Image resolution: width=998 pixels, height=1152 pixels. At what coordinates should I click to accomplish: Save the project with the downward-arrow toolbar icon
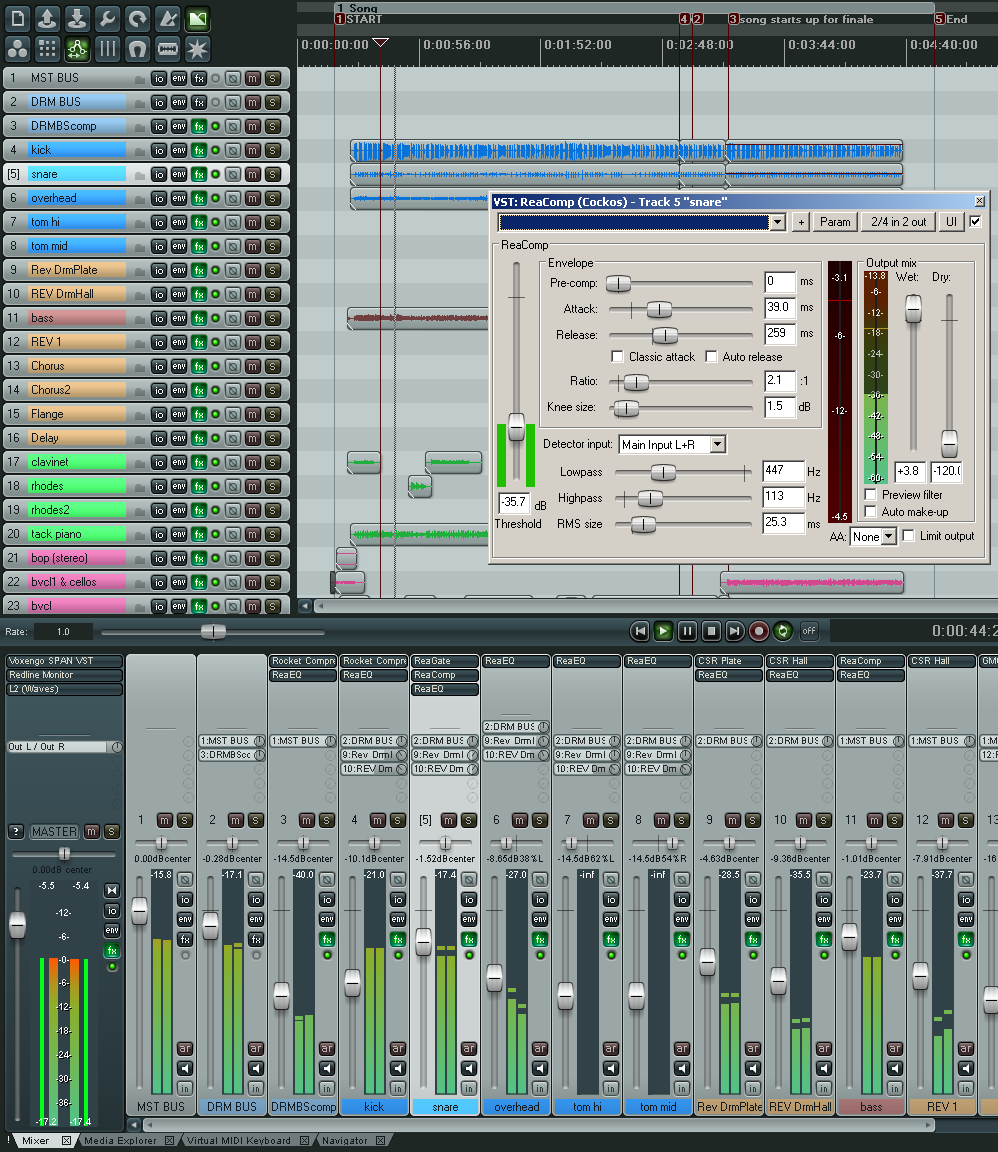click(x=77, y=18)
